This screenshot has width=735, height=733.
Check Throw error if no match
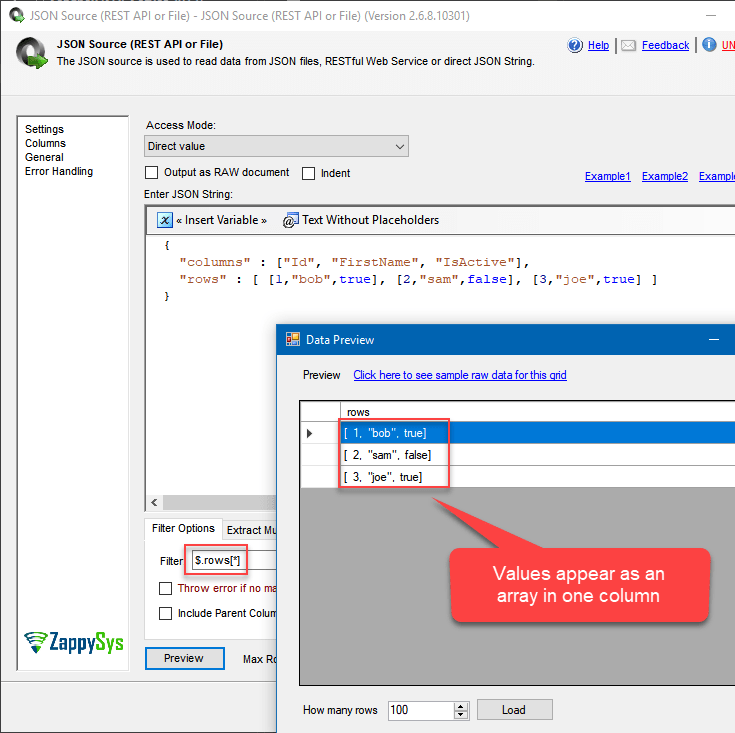[x=165, y=588]
